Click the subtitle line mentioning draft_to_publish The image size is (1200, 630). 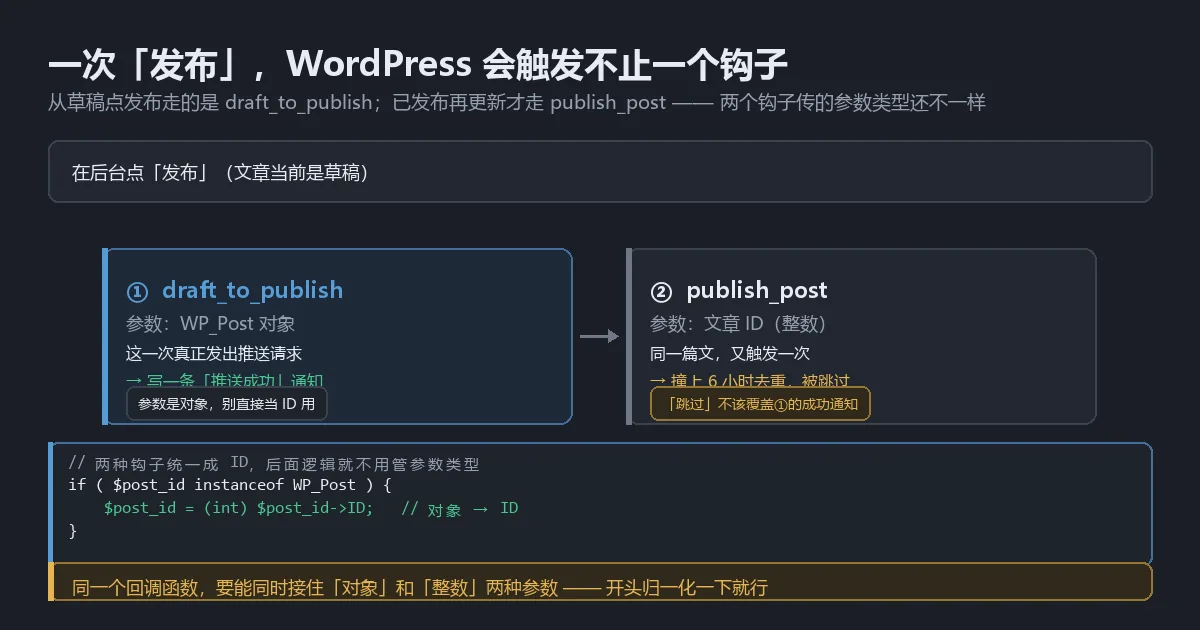(x=517, y=103)
